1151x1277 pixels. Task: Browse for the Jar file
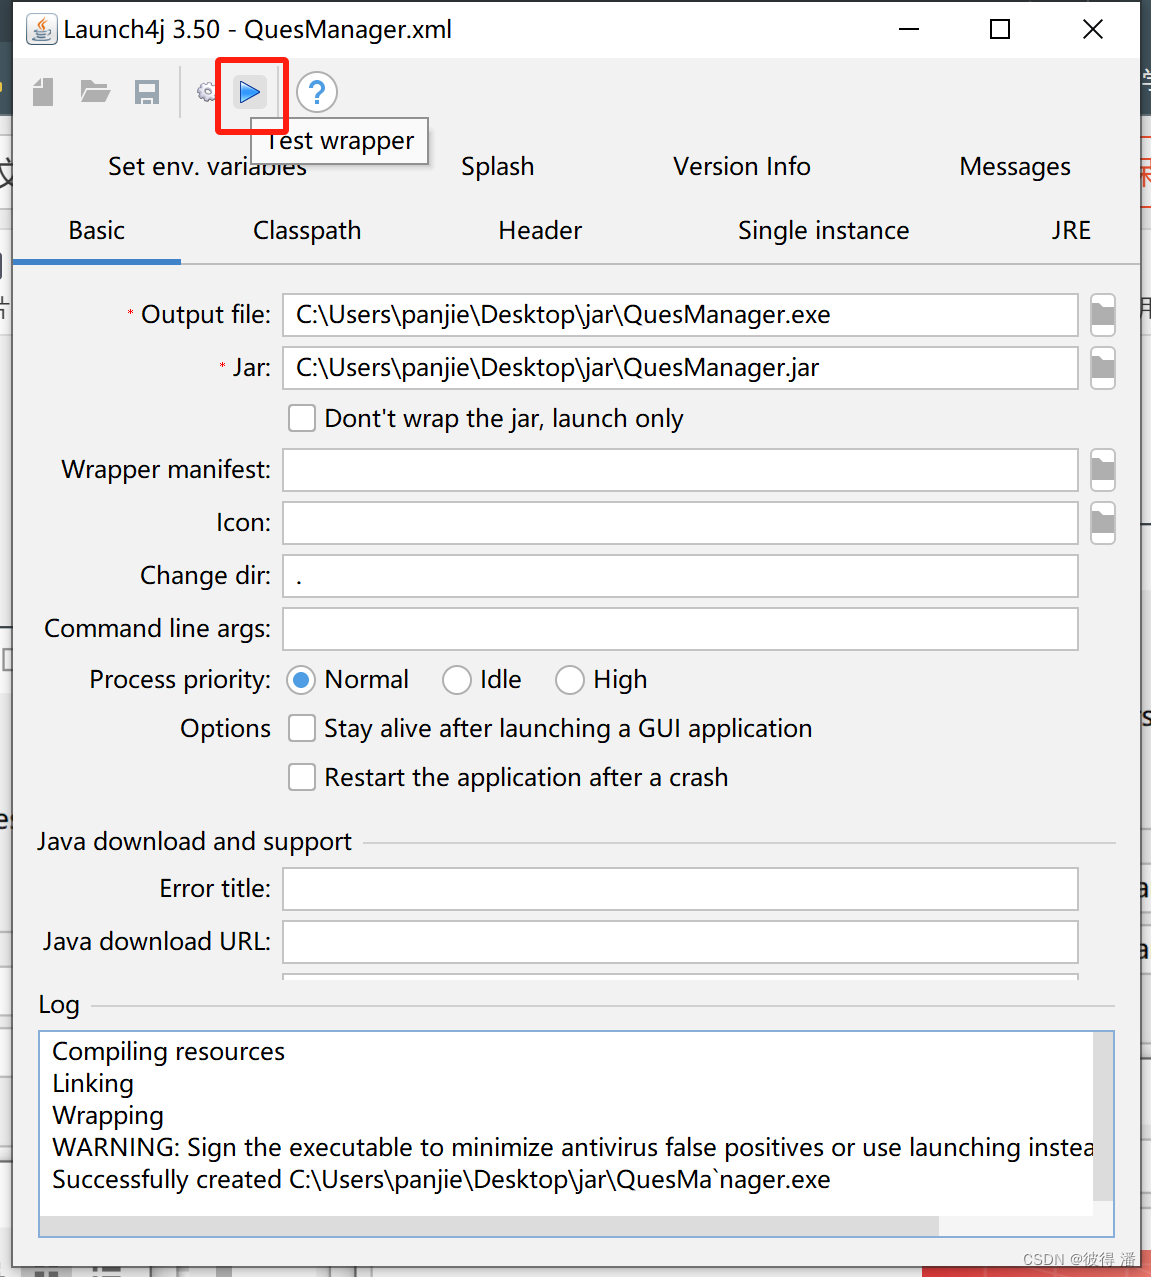click(1102, 368)
